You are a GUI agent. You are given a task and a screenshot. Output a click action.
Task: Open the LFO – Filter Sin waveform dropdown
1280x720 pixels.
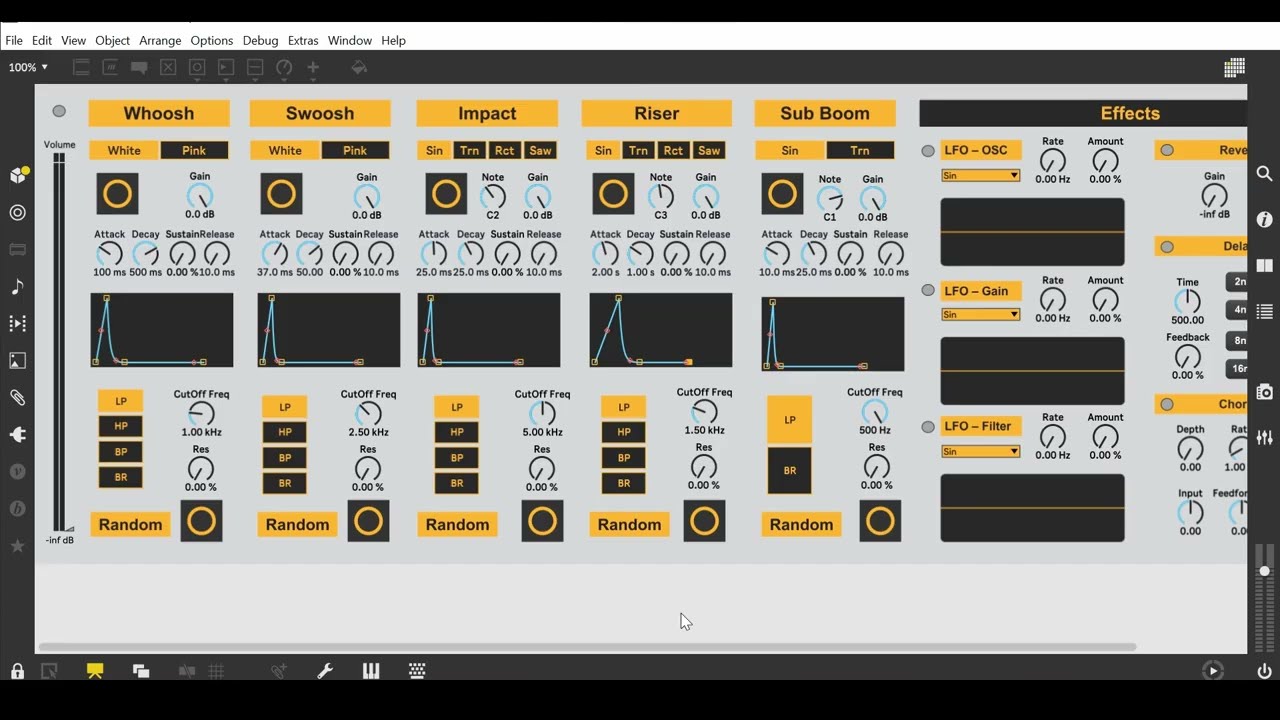click(x=980, y=451)
